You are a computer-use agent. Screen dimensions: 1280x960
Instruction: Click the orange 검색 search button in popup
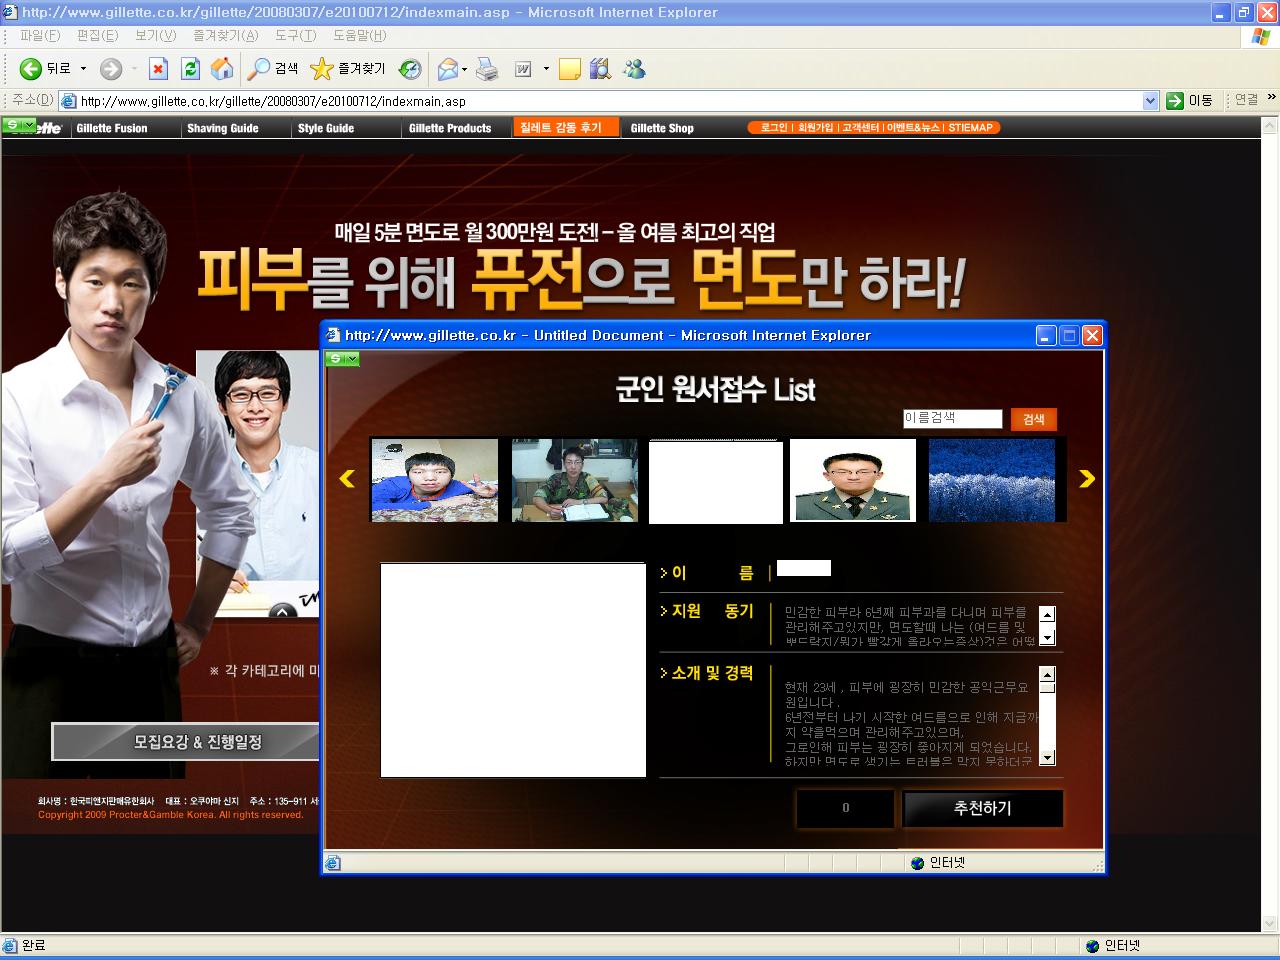1034,419
